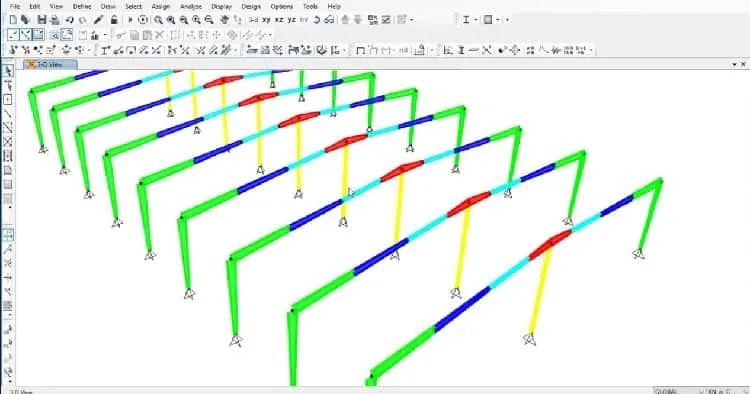
Task: Toggle the model lock padlock icon
Action: [x=114, y=20]
